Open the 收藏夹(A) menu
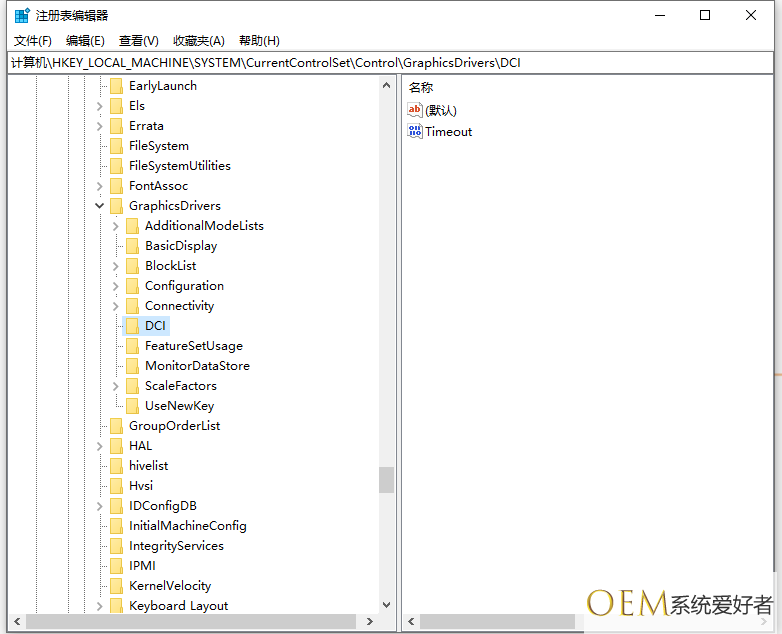Image resolution: width=782 pixels, height=634 pixels. coord(199,41)
